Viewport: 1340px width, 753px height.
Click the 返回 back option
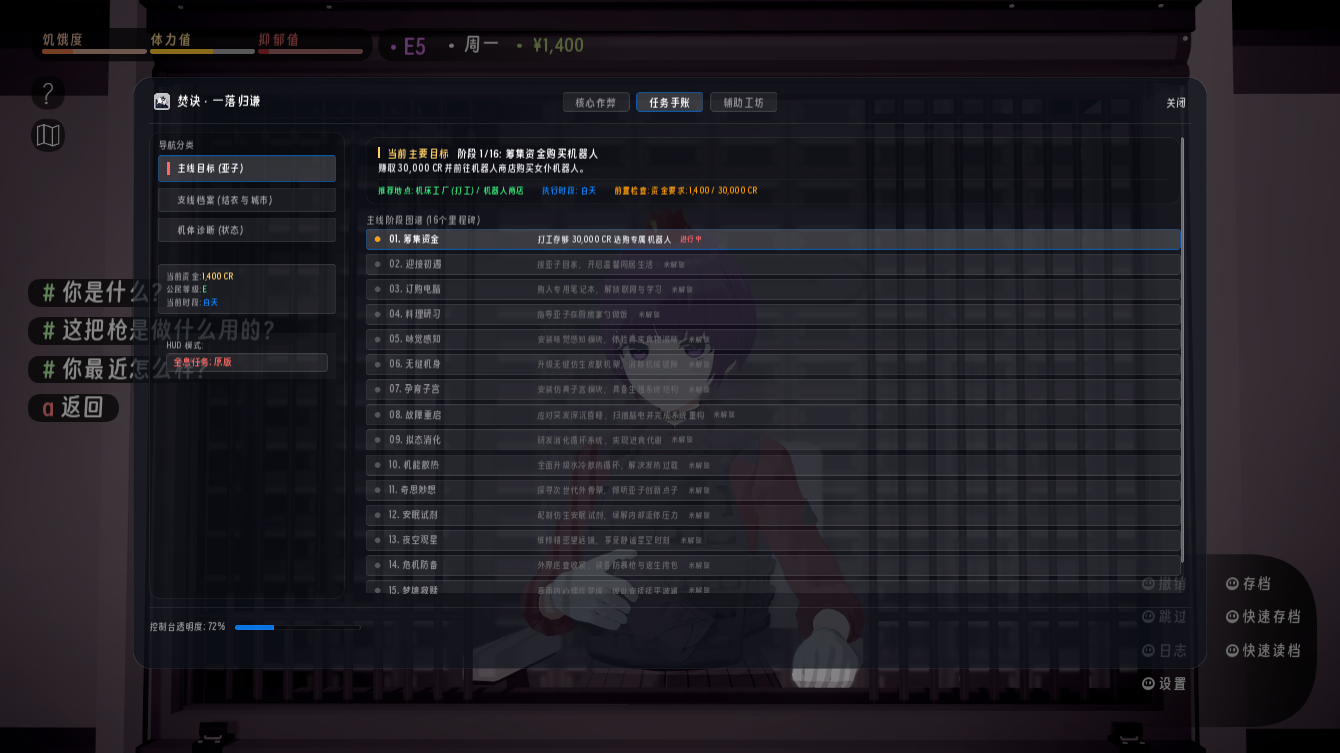click(73, 407)
